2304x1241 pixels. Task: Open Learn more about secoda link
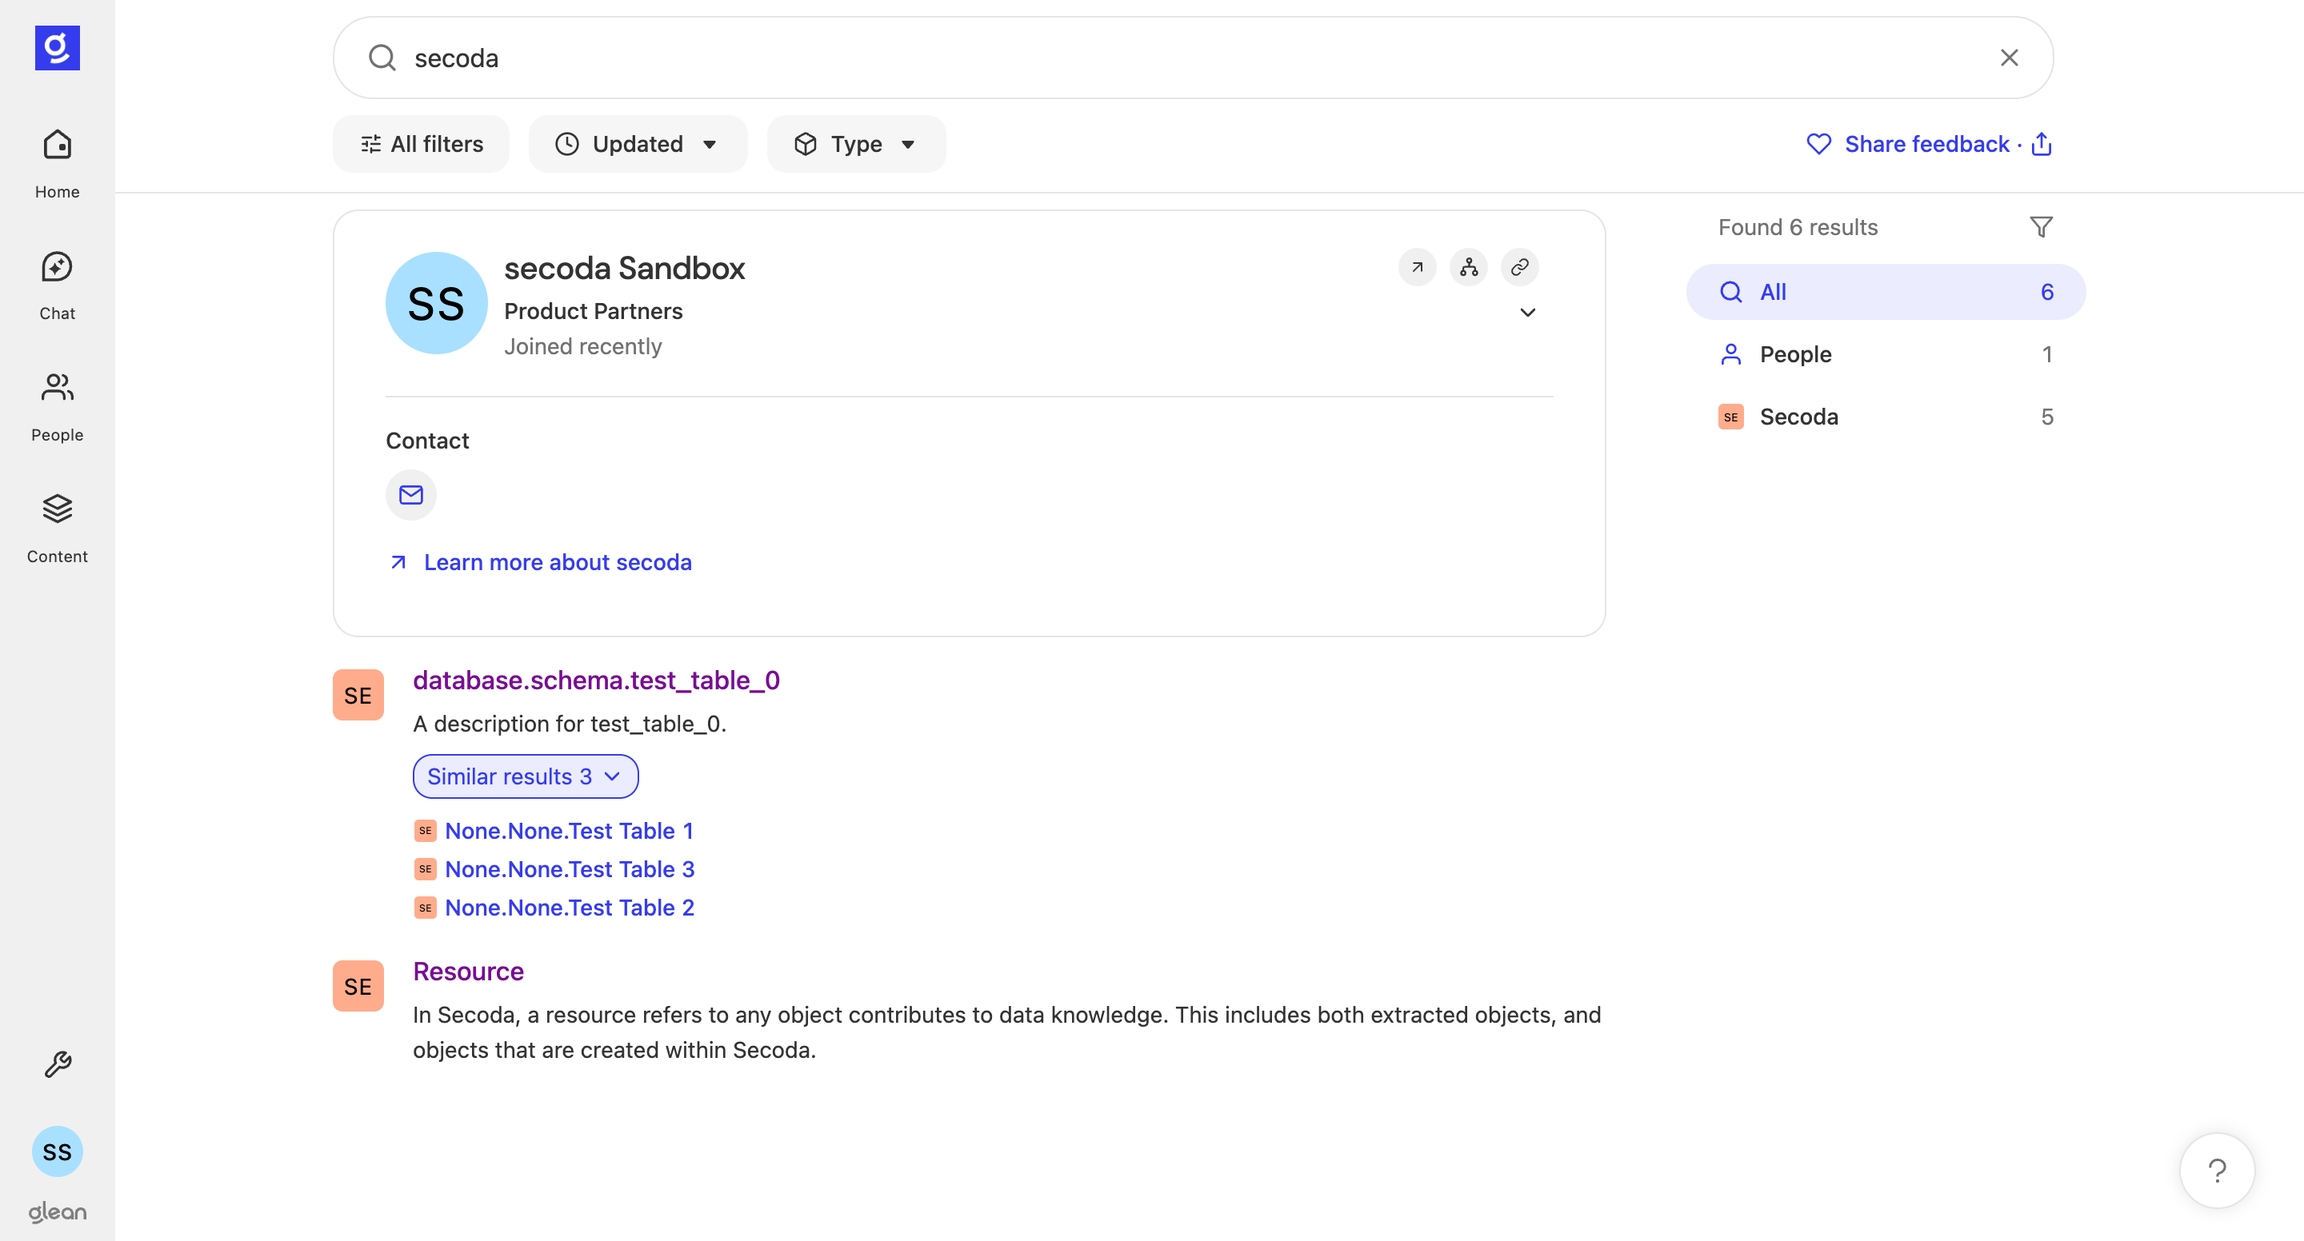click(557, 562)
